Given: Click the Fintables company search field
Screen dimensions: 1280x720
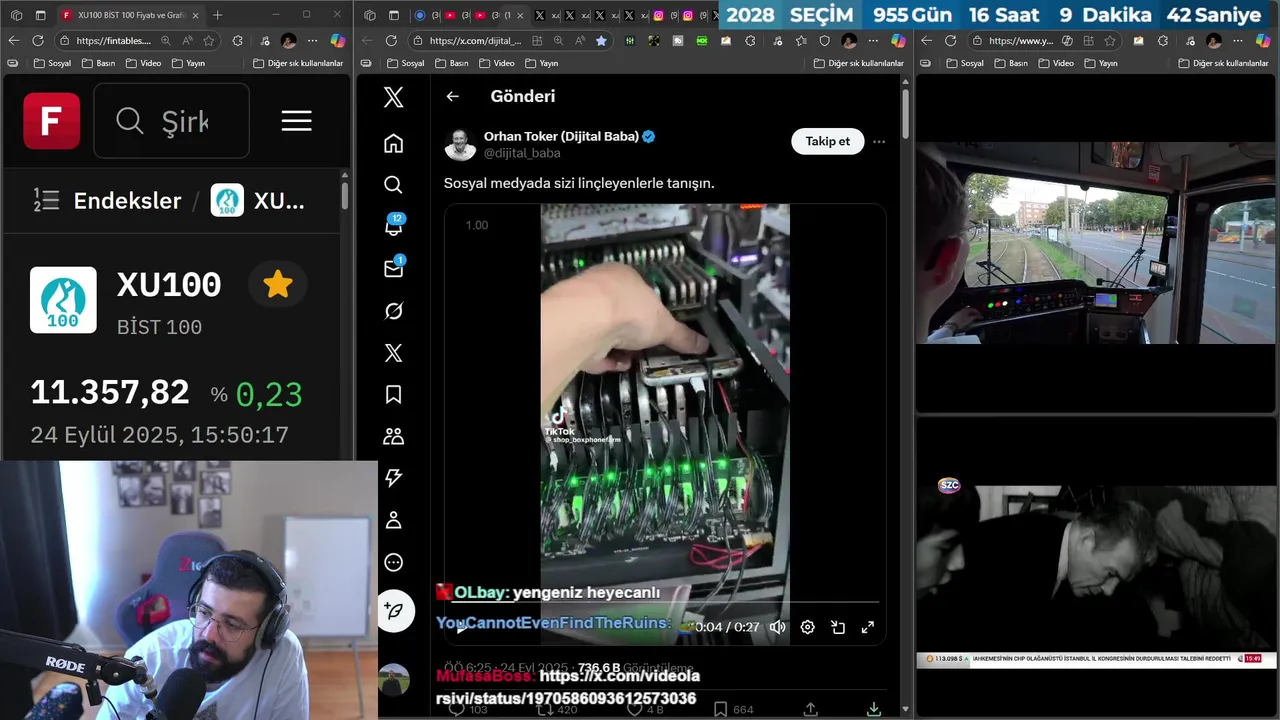Looking at the screenshot, I should (x=171, y=121).
